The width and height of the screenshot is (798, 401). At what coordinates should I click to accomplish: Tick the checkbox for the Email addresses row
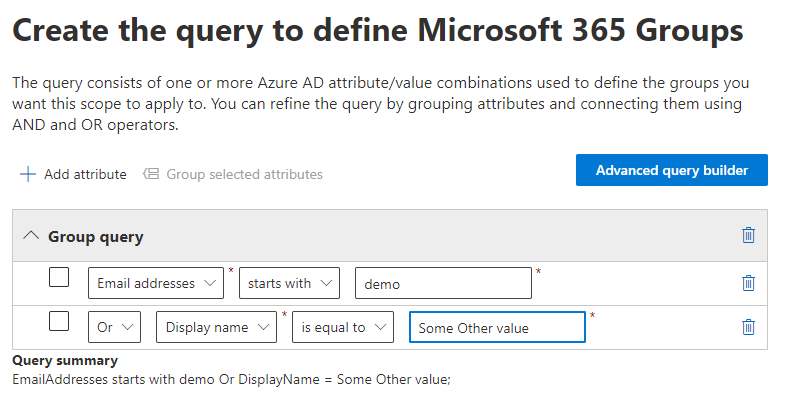tap(59, 279)
